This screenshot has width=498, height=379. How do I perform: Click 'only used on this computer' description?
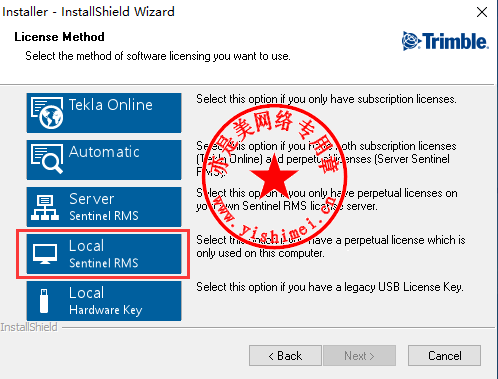coord(331,247)
